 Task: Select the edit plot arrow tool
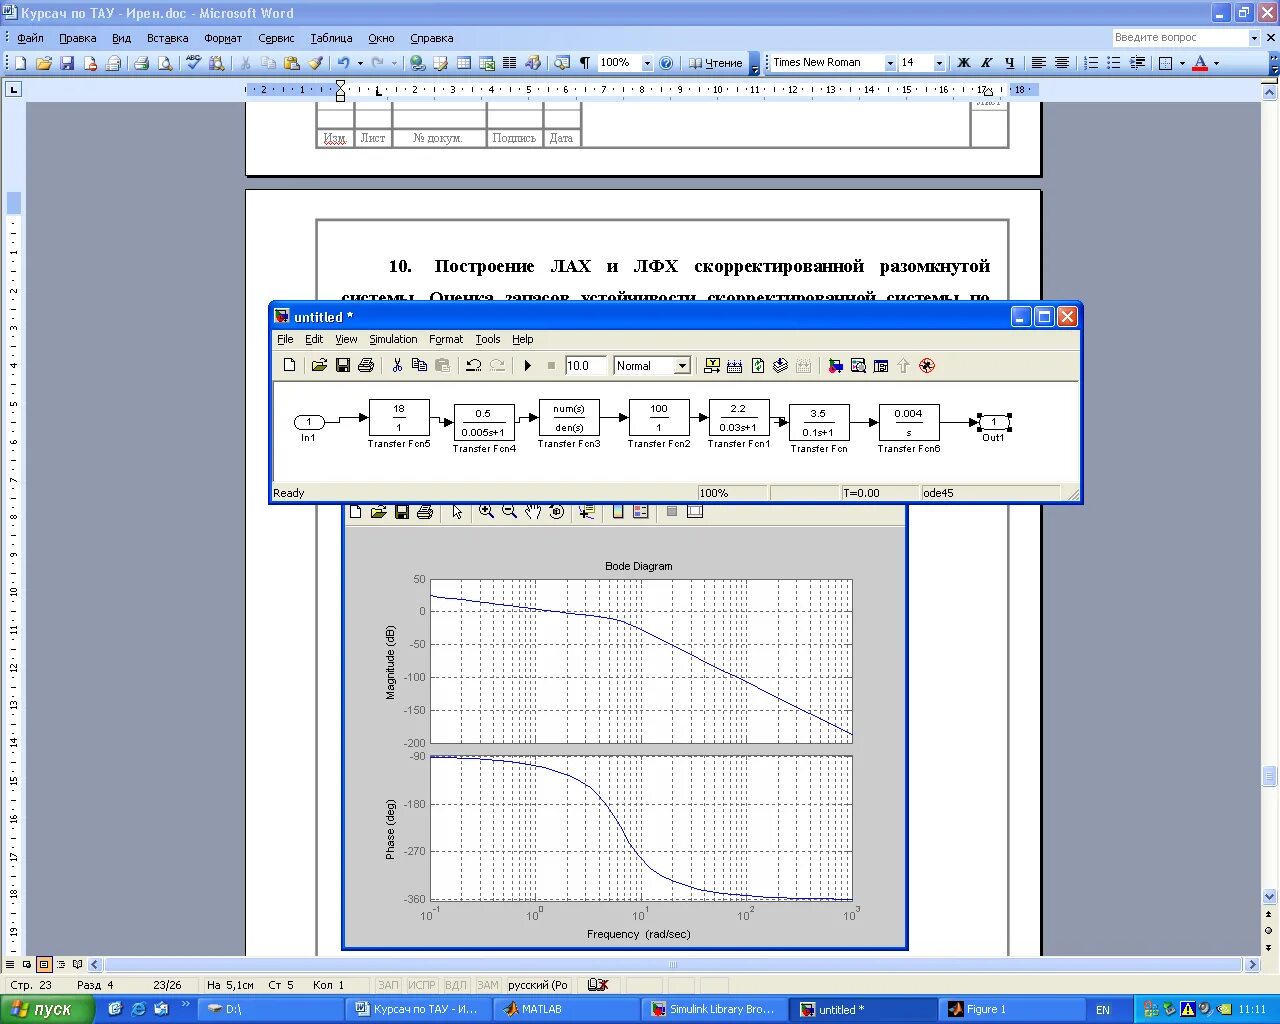click(457, 512)
